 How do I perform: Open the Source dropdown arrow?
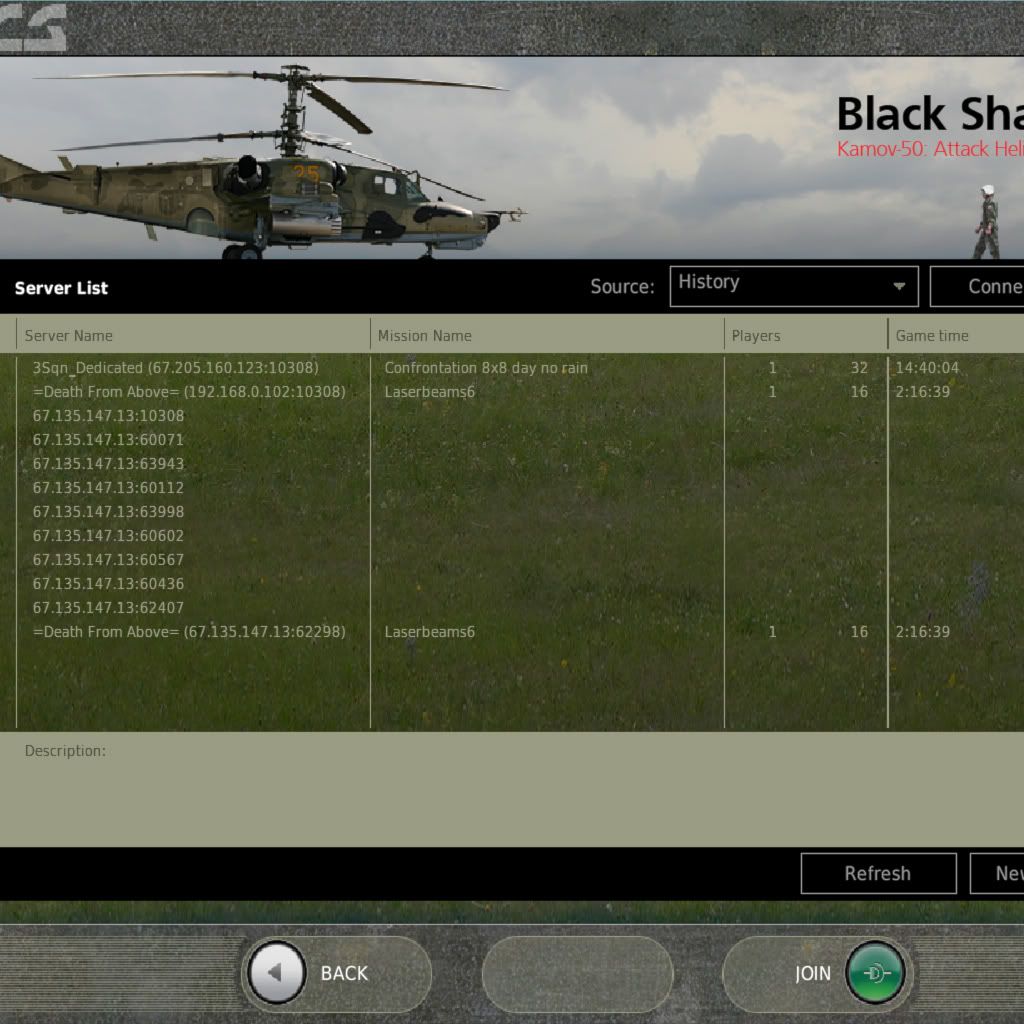[x=899, y=286]
